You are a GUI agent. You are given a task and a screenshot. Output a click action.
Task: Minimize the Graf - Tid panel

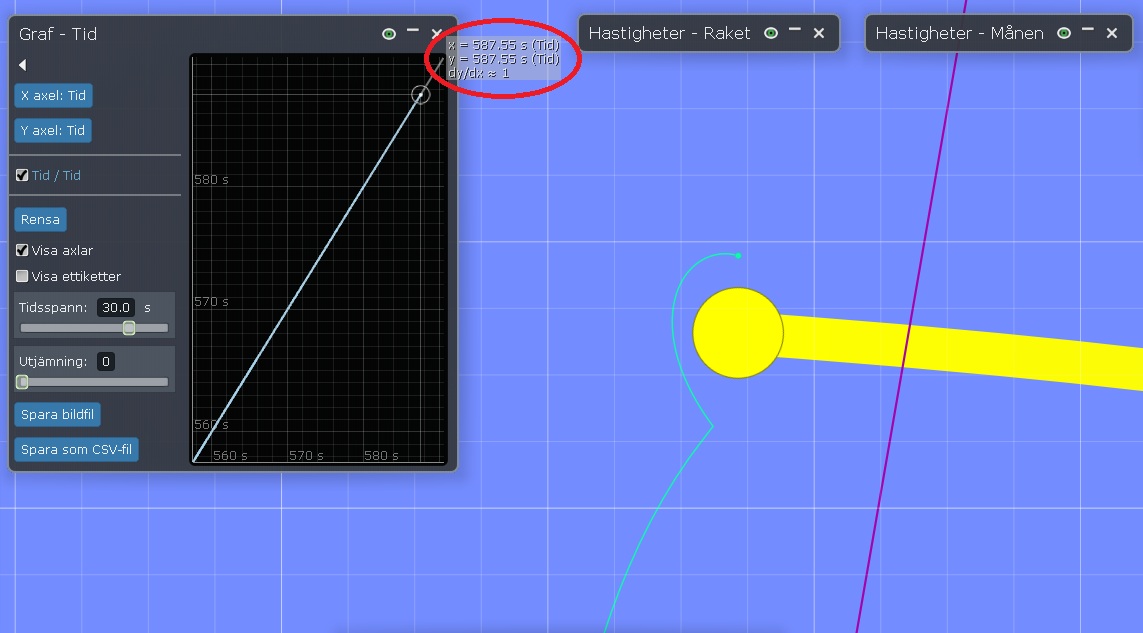click(413, 32)
